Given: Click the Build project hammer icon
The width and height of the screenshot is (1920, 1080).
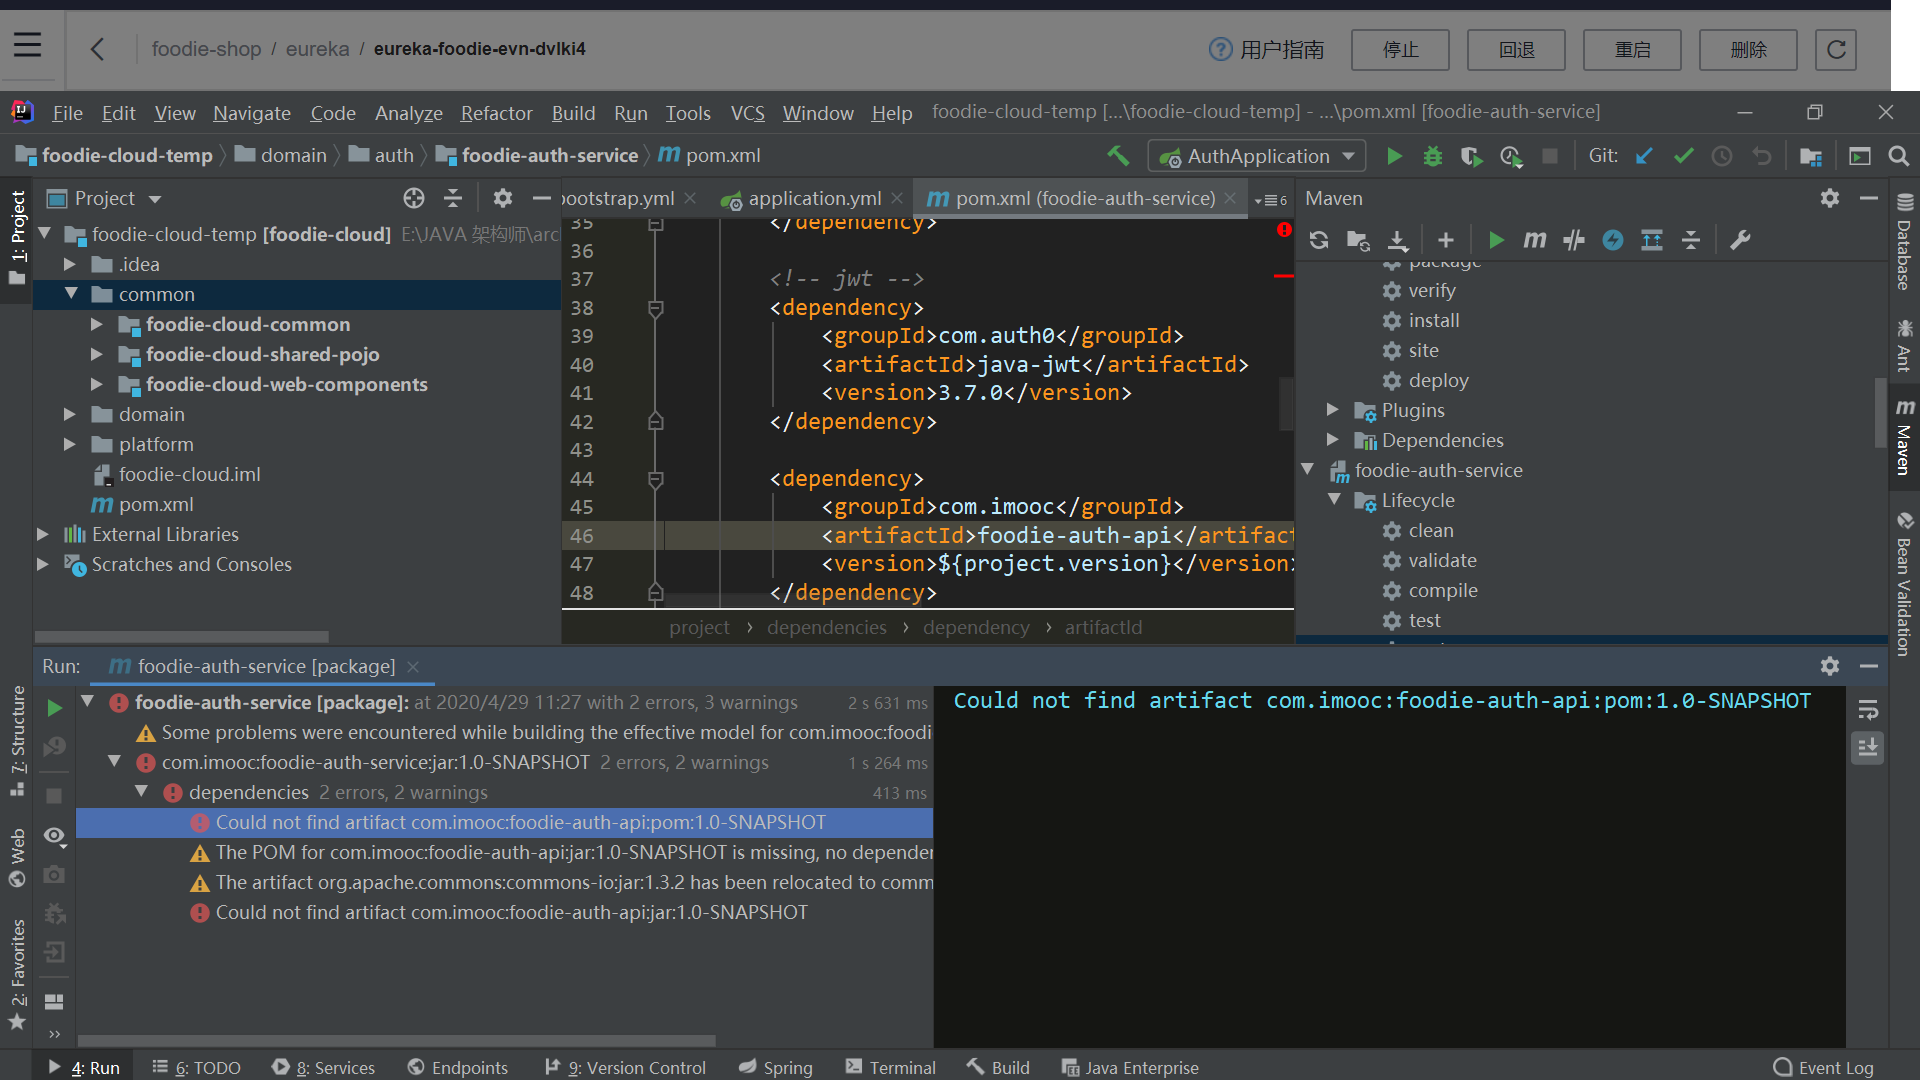Looking at the screenshot, I should [x=1118, y=156].
